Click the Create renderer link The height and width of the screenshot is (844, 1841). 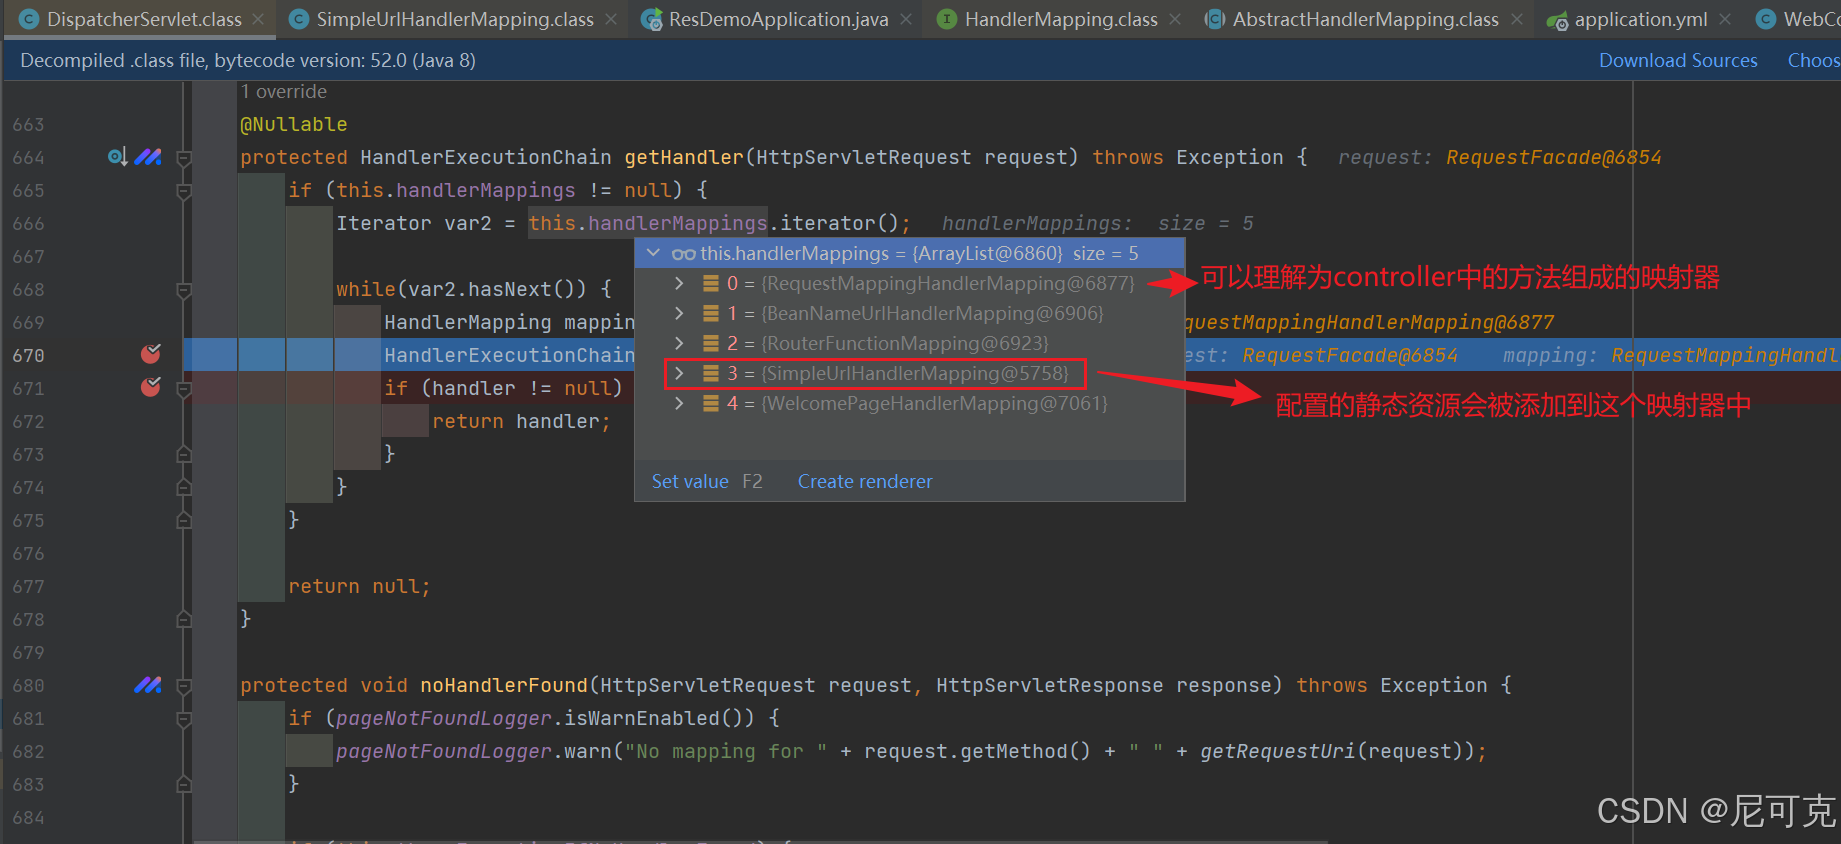click(x=865, y=481)
